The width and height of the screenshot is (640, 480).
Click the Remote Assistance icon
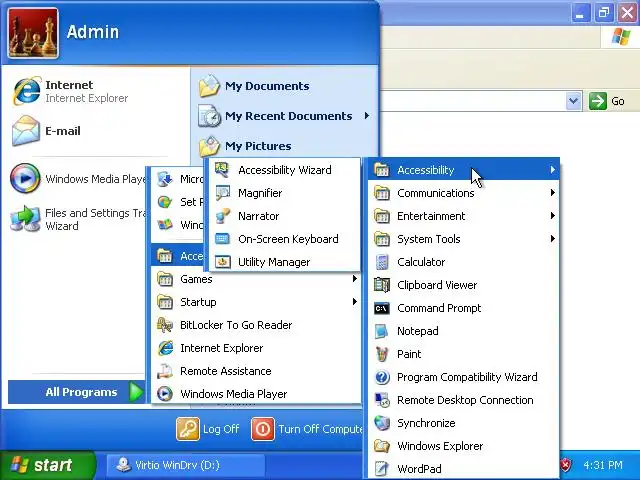(x=165, y=371)
